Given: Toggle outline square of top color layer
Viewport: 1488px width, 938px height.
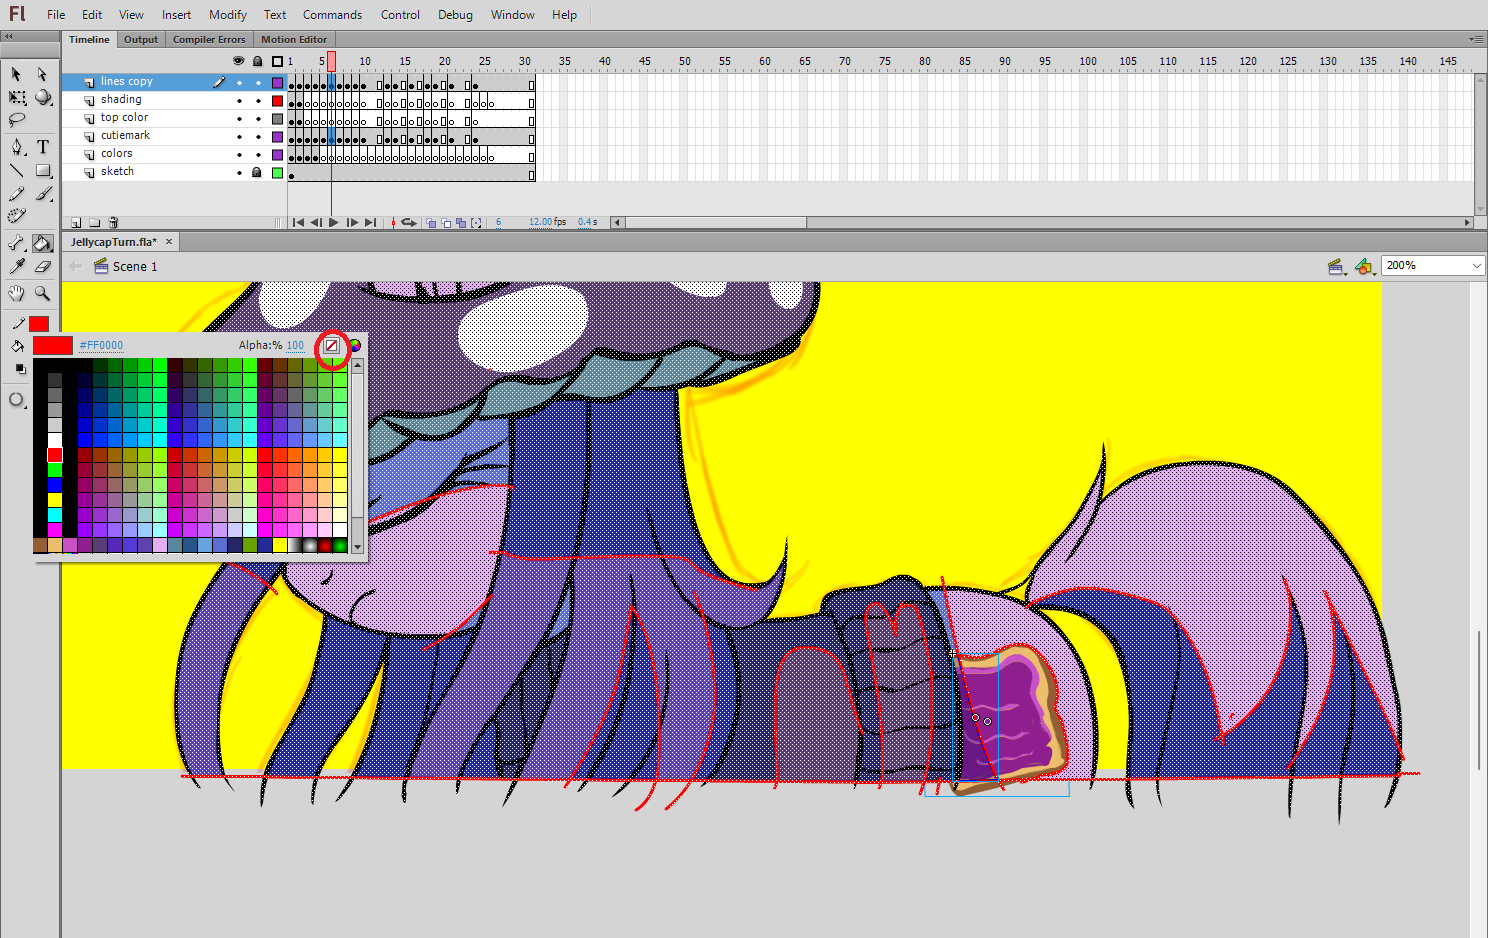Looking at the screenshot, I should pos(278,118).
